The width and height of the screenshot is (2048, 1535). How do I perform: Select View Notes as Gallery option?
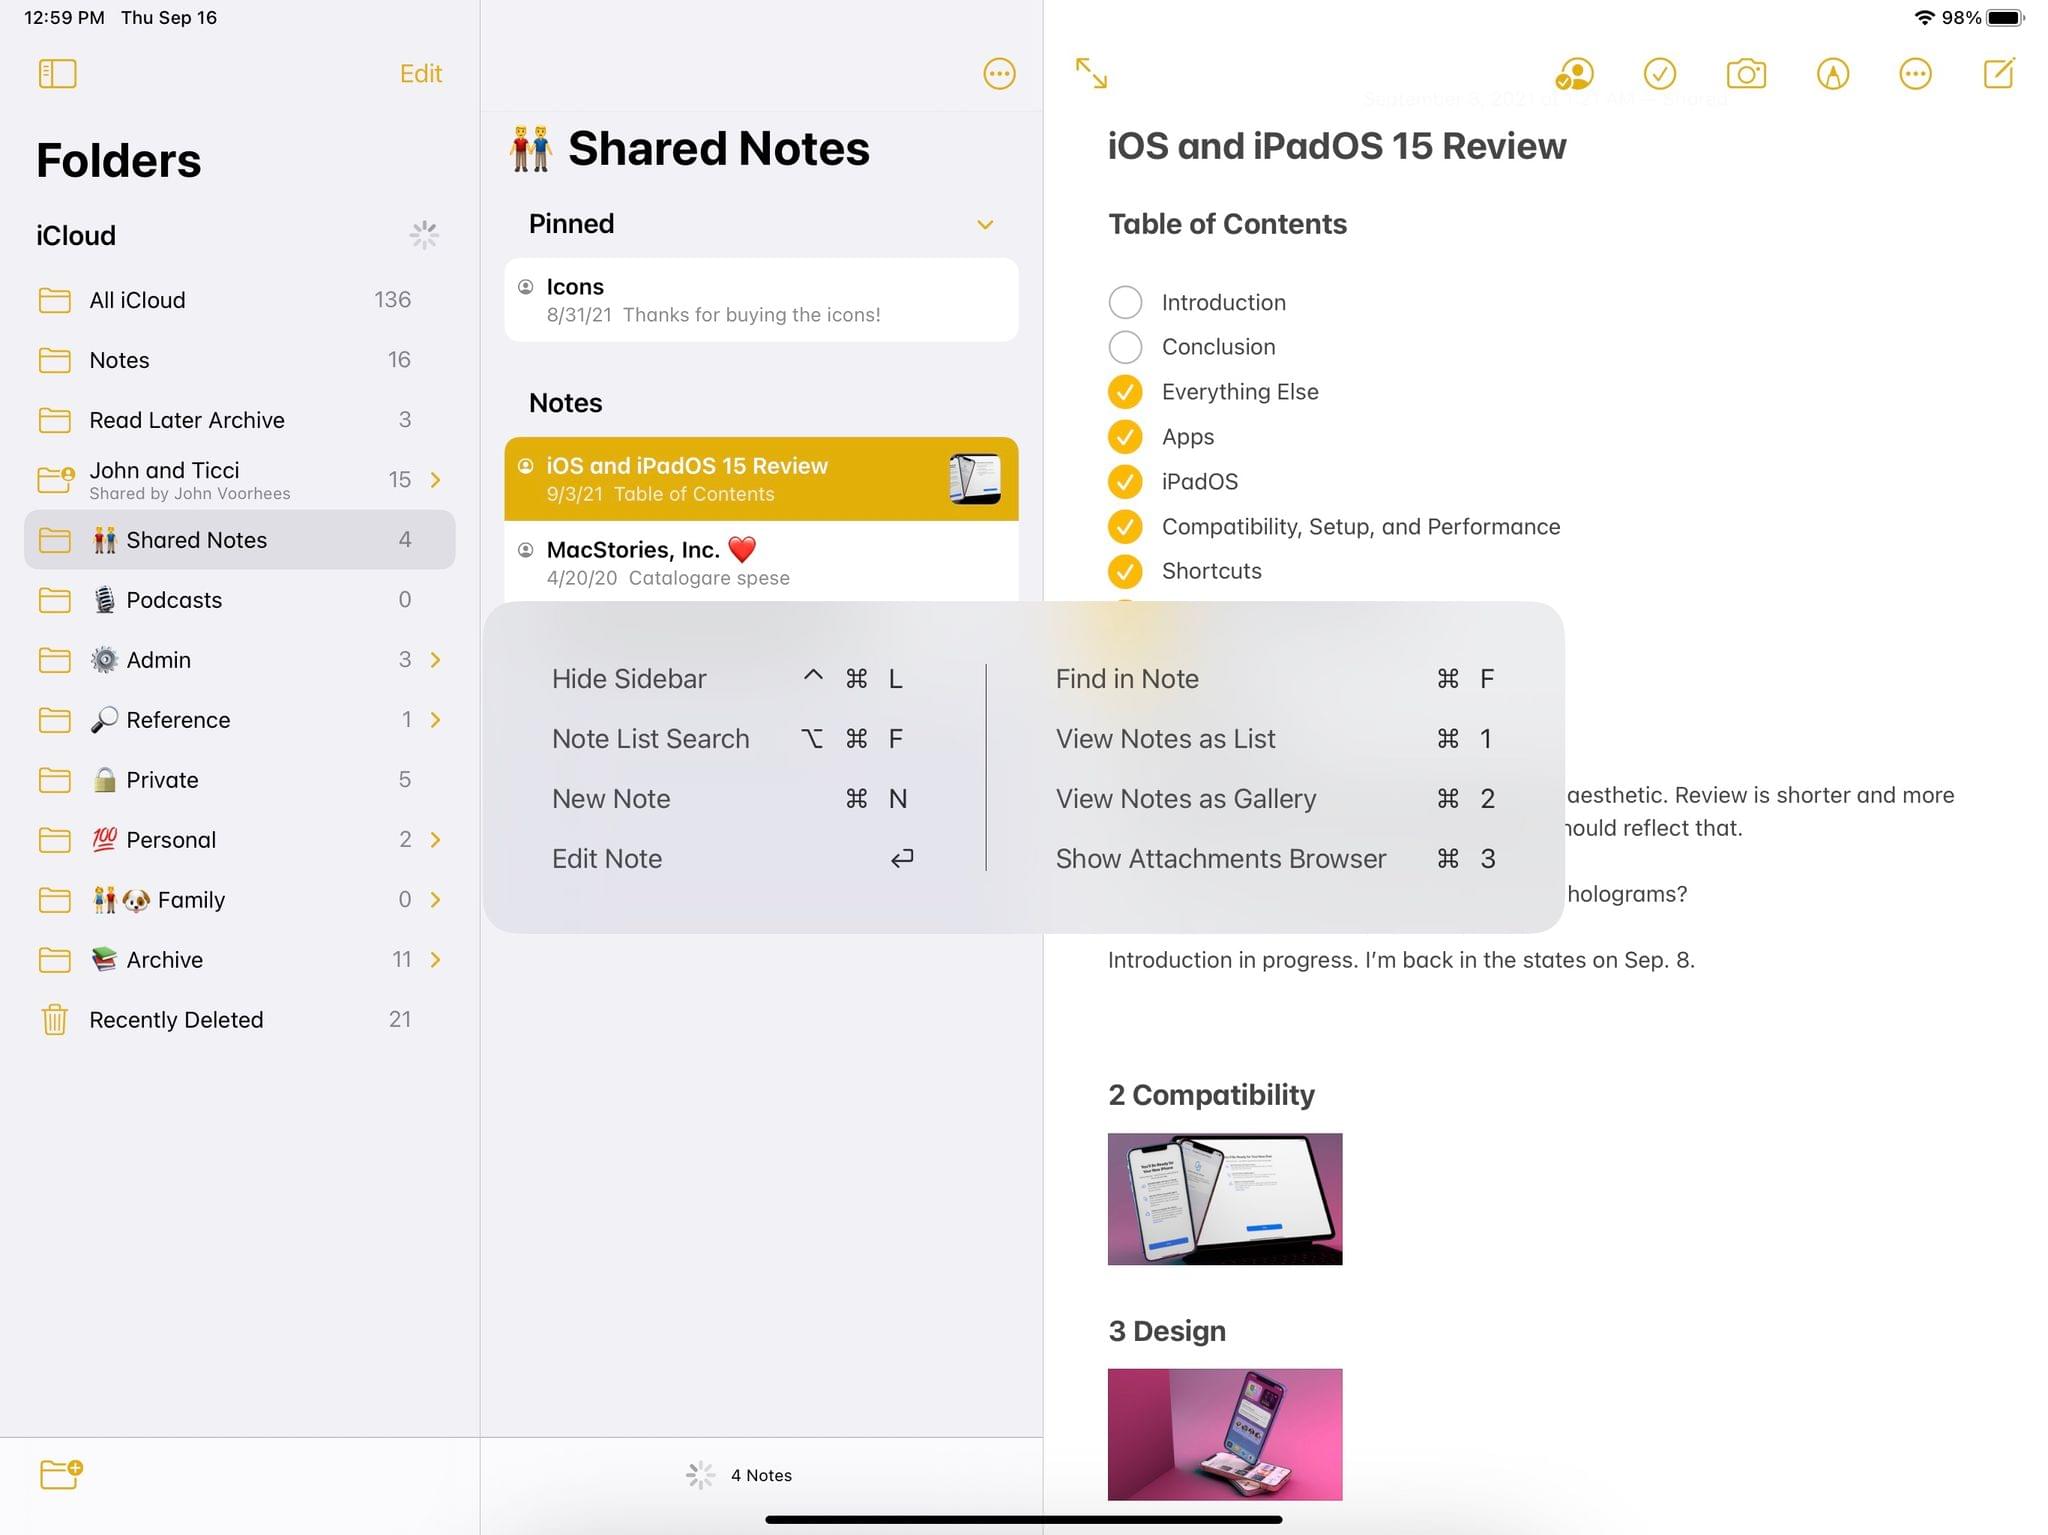point(1185,798)
